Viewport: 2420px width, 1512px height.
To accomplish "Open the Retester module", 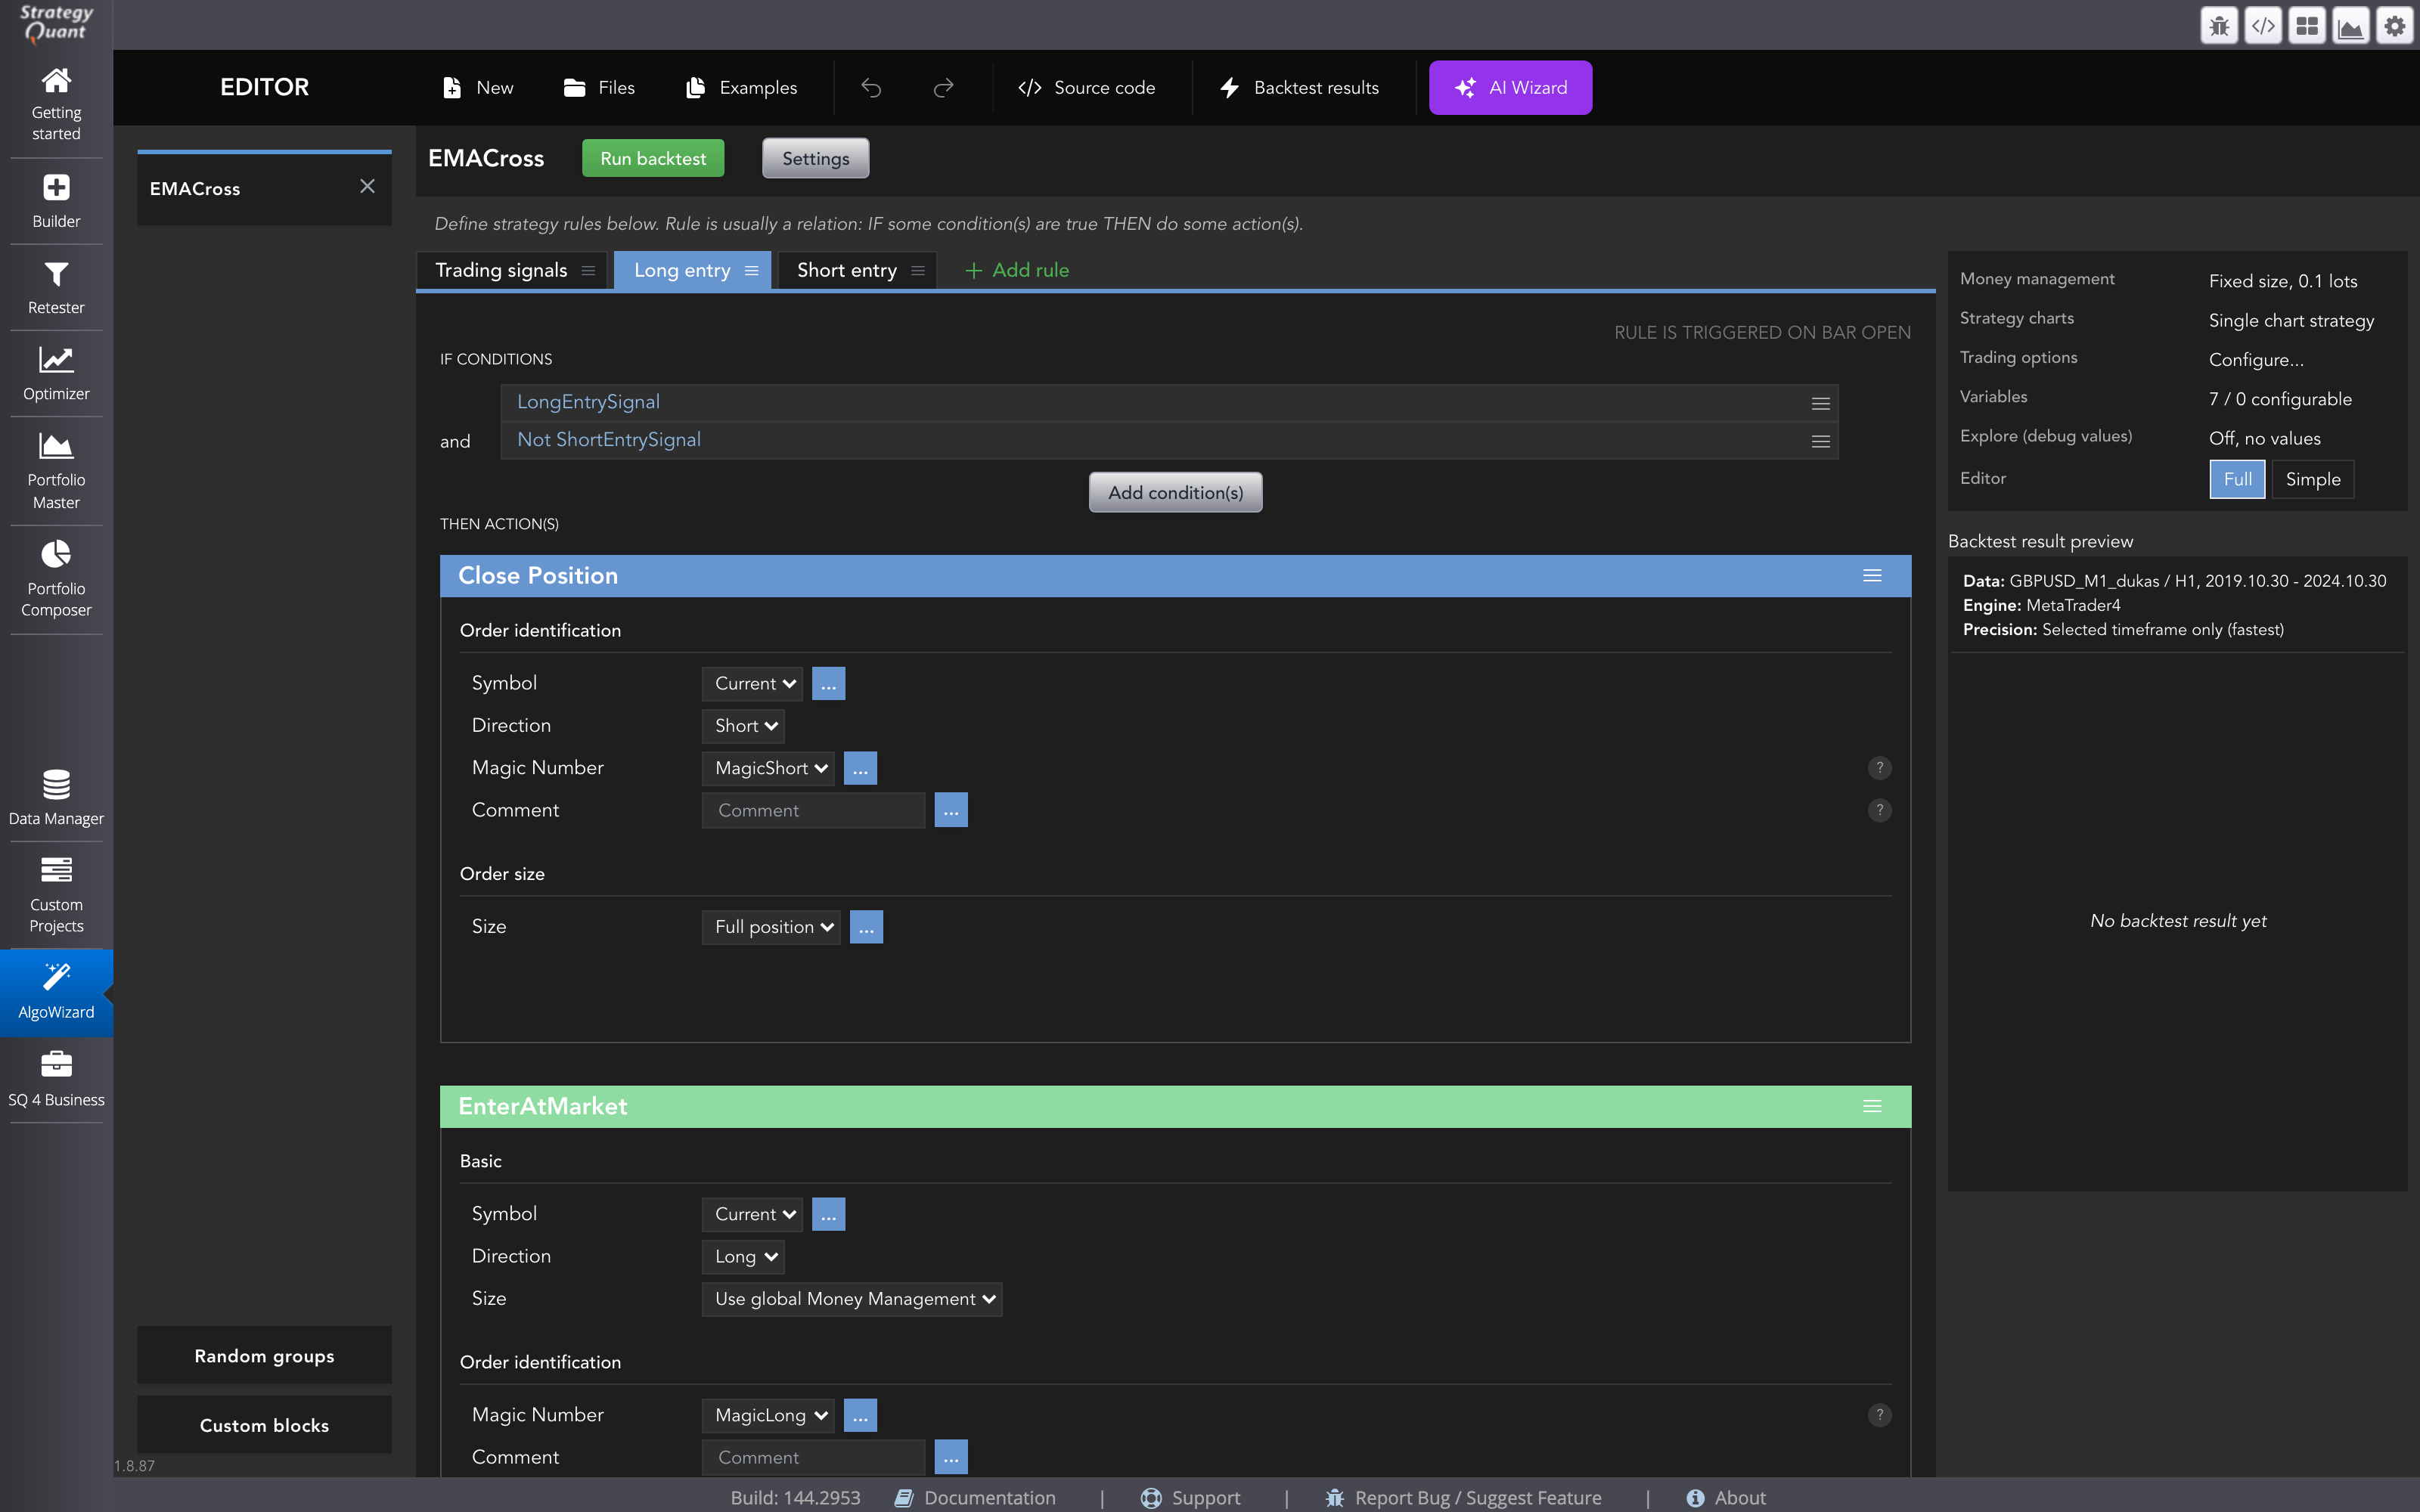I will coord(56,288).
